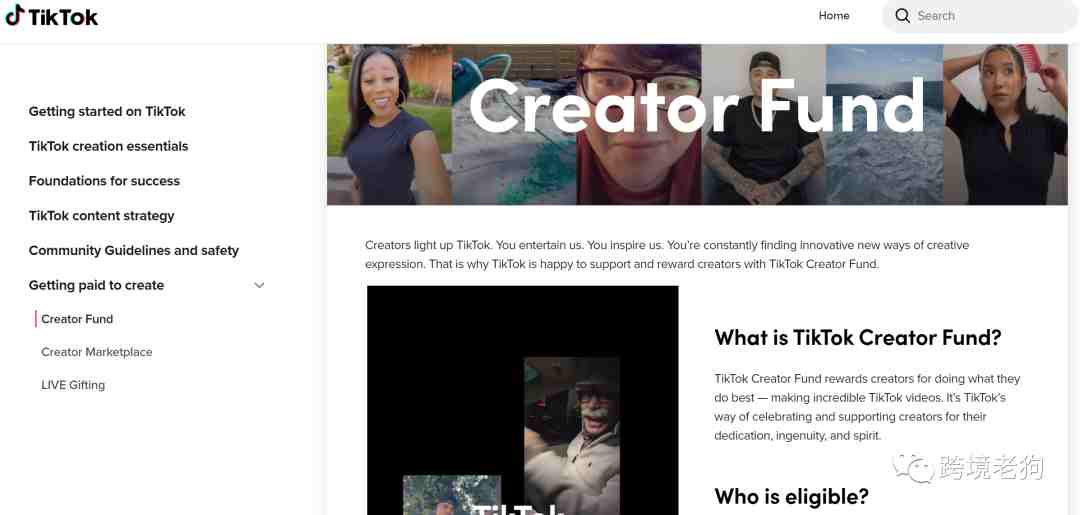Click What is TikTok Creator Fund heading
The image size is (1080, 515).
pyautogui.click(x=858, y=337)
